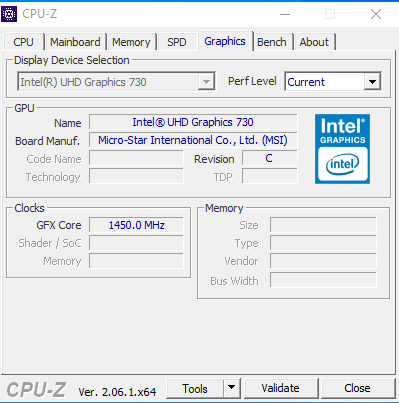Open the display device Intel UHD Graphics dropdown
399x403 pixels.
pos(206,82)
